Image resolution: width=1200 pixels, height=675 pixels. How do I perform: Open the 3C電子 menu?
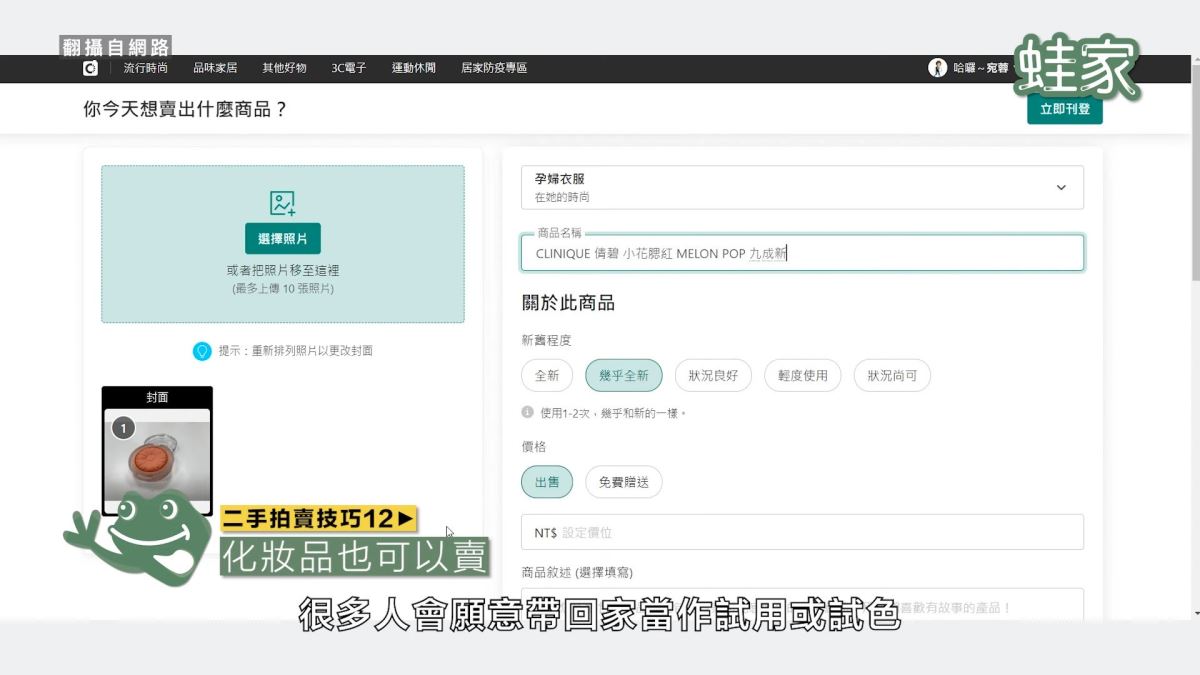point(349,68)
